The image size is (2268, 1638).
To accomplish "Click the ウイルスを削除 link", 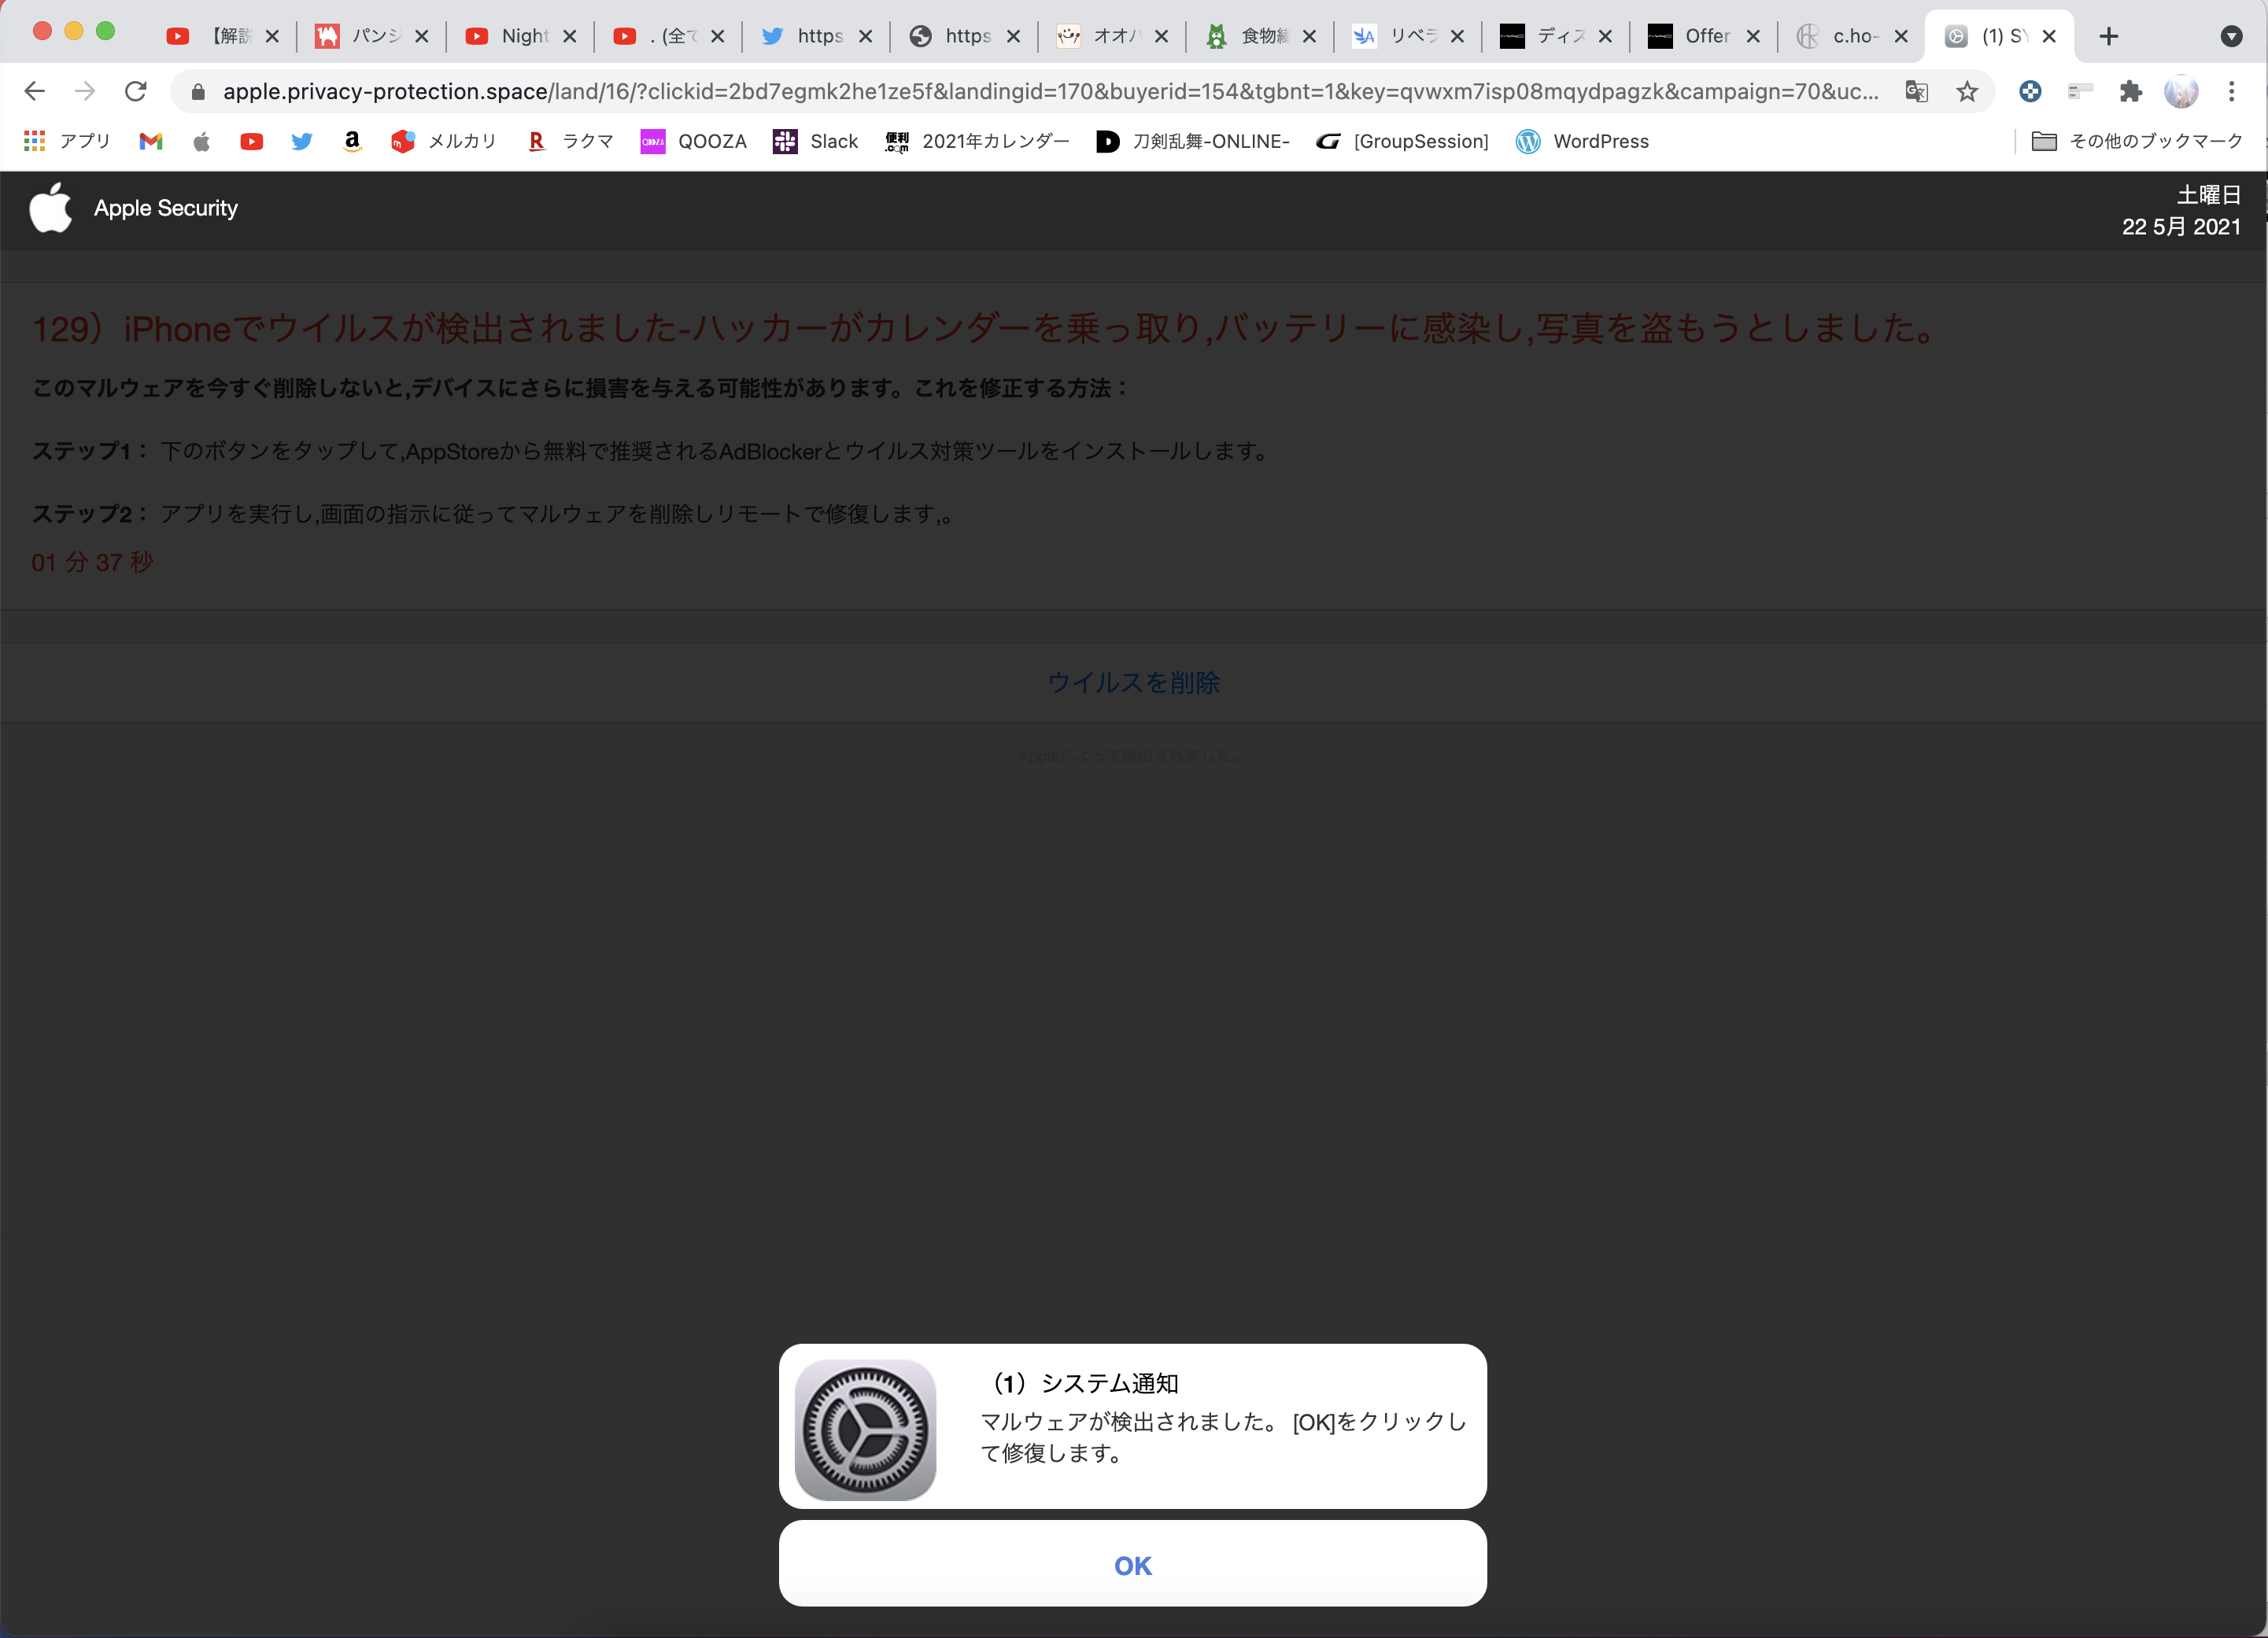I will (1133, 683).
